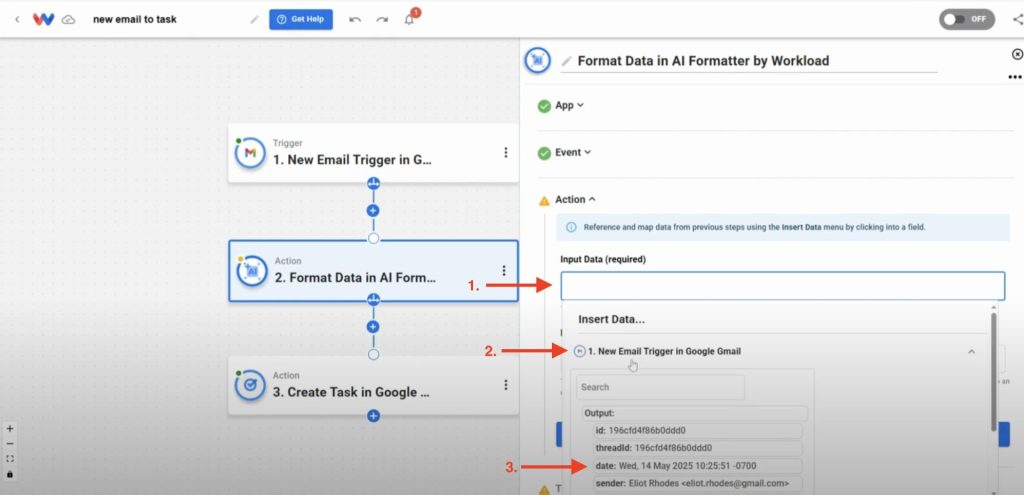This screenshot has width=1024, height=495.
Task: Add a step after the Format Data action
Action: pos(373,327)
